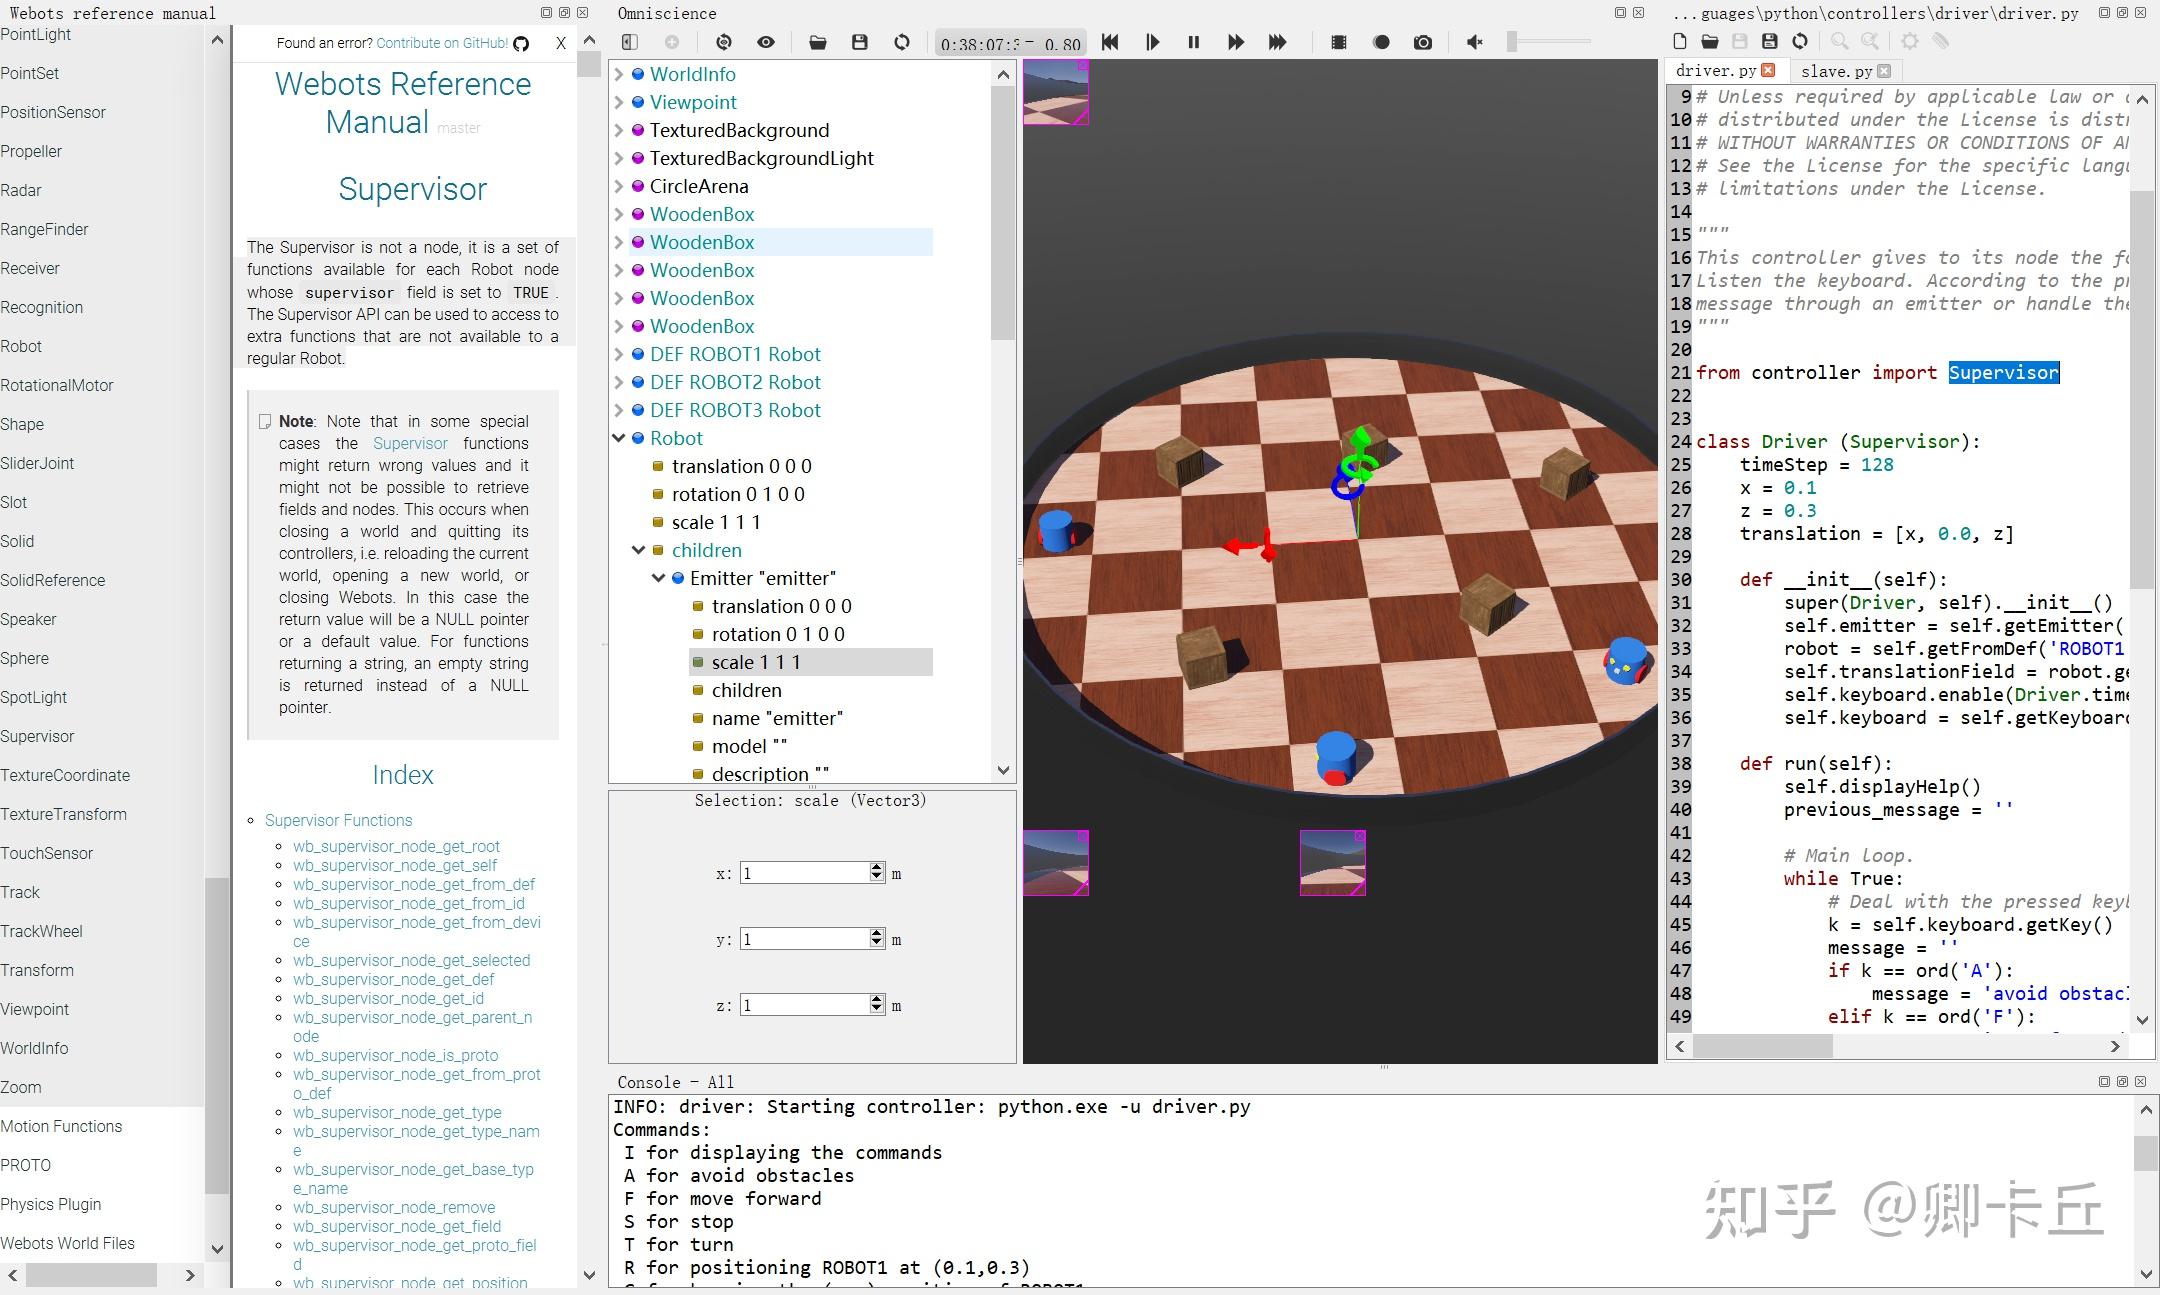Viewport: 2160px width, 1295px height.
Task: Start recording a movie of the simulation
Action: [1381, 42]
